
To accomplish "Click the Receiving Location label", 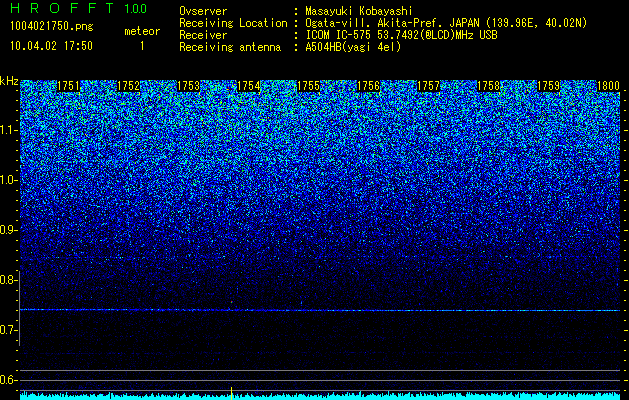I will (233, 23).
